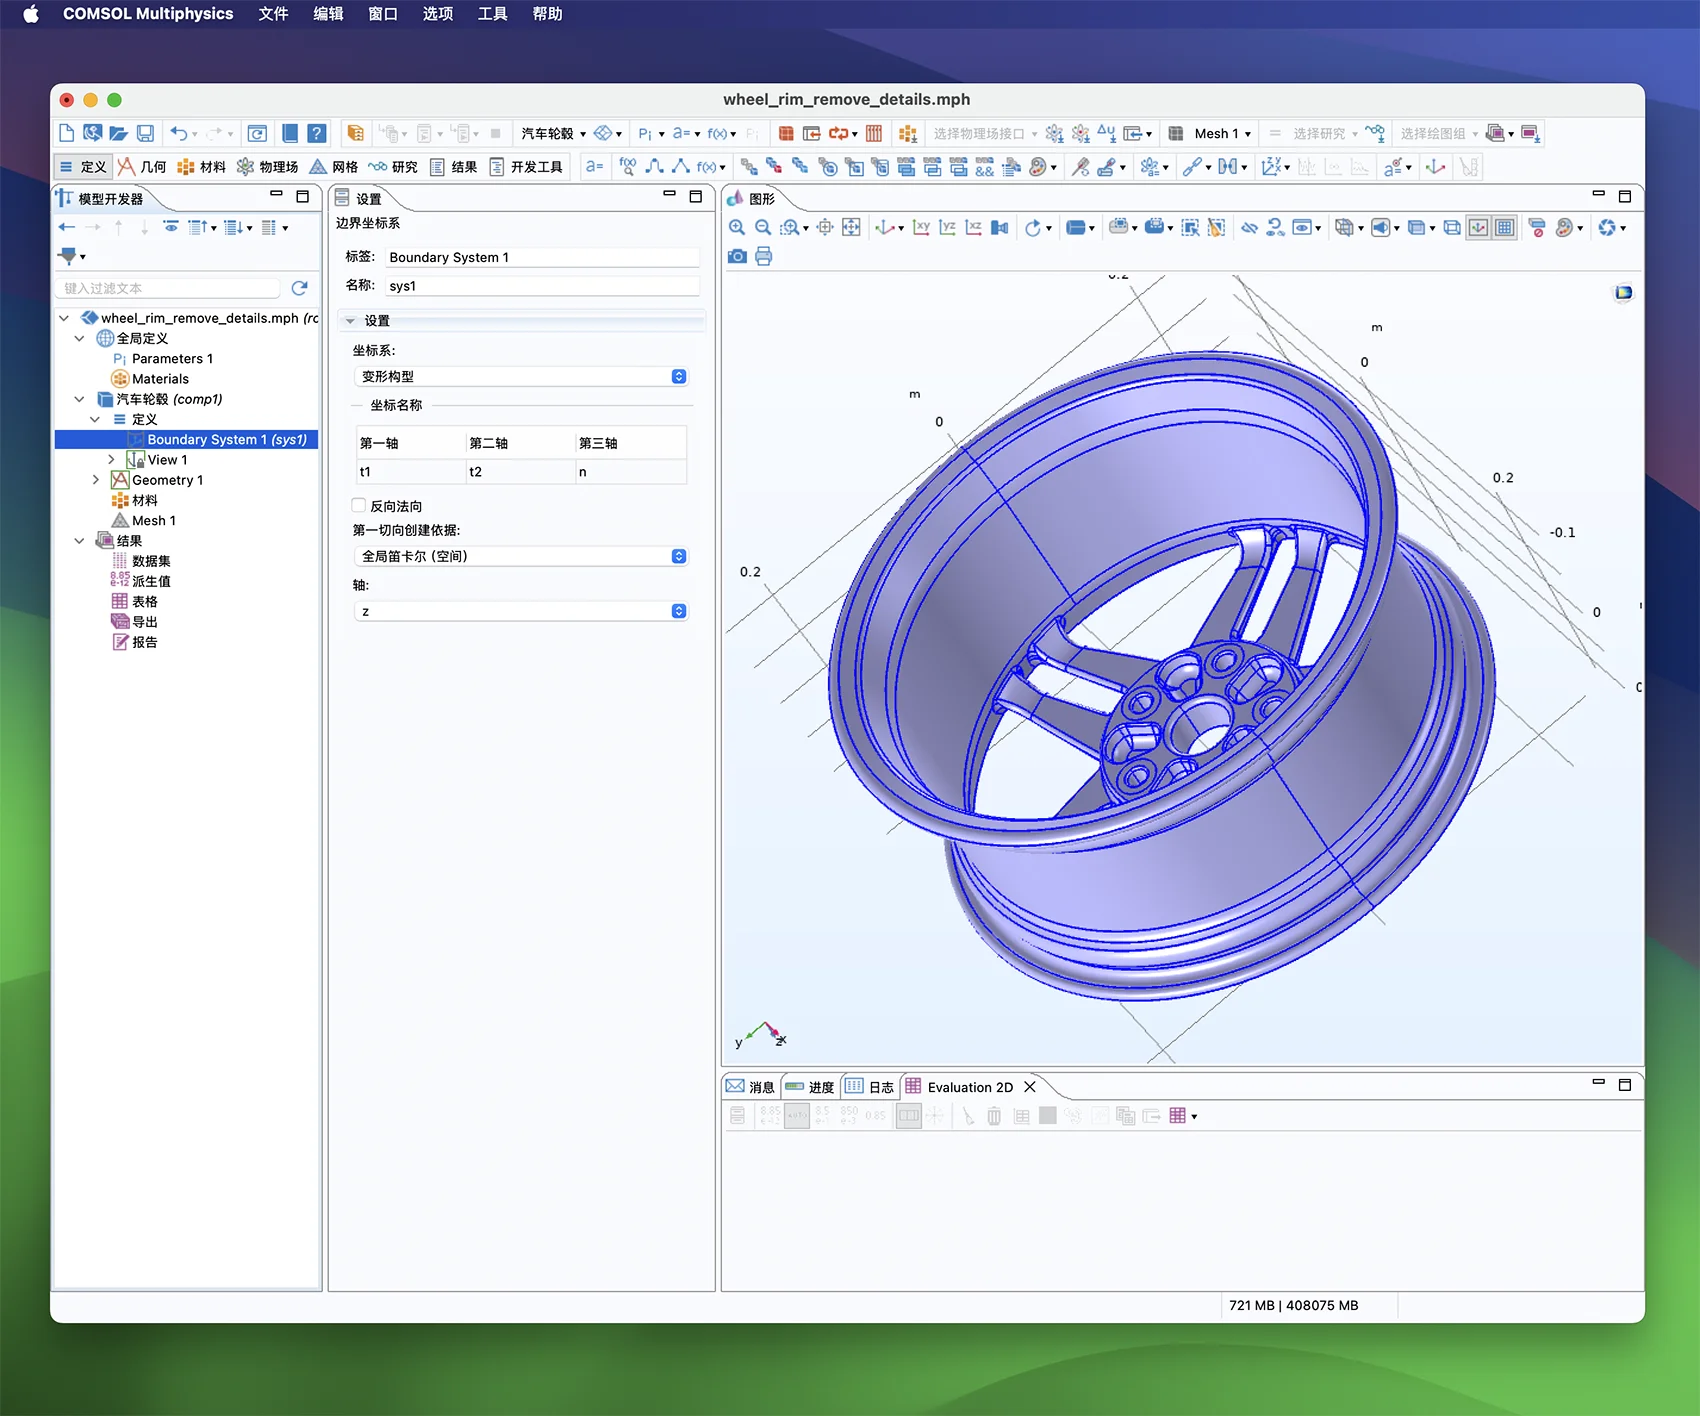Click the orange Model Builder tree icon

355,133
